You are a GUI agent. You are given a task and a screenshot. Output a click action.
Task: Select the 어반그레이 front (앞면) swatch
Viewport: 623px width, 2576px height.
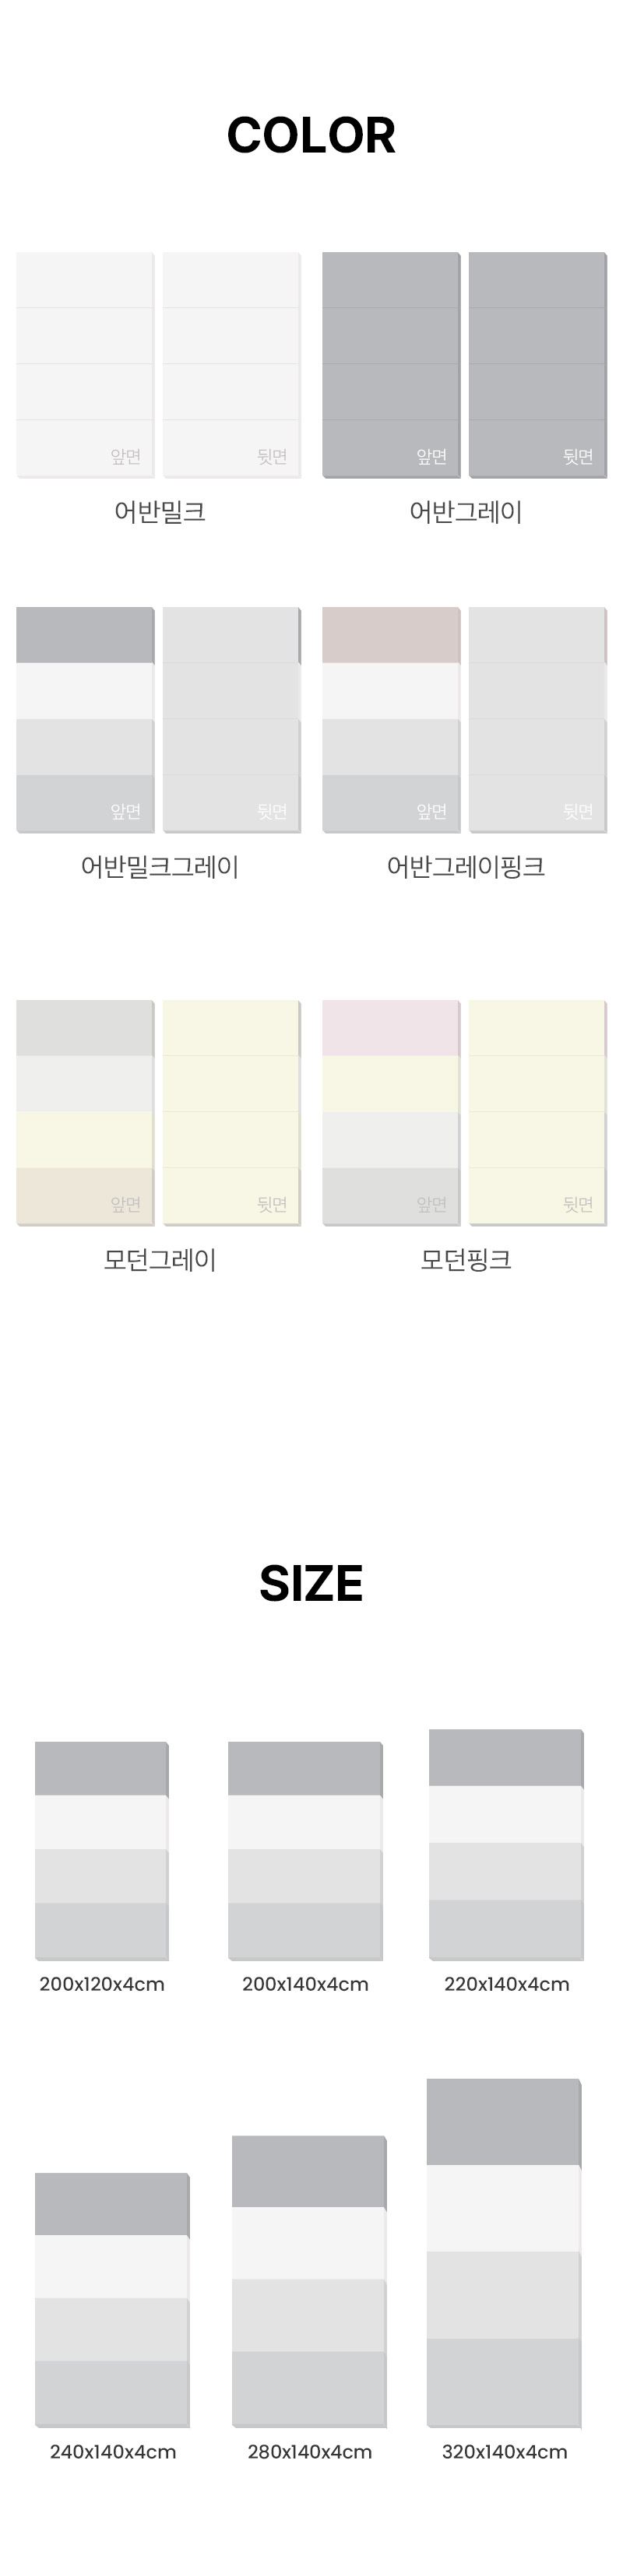point(391,365)
